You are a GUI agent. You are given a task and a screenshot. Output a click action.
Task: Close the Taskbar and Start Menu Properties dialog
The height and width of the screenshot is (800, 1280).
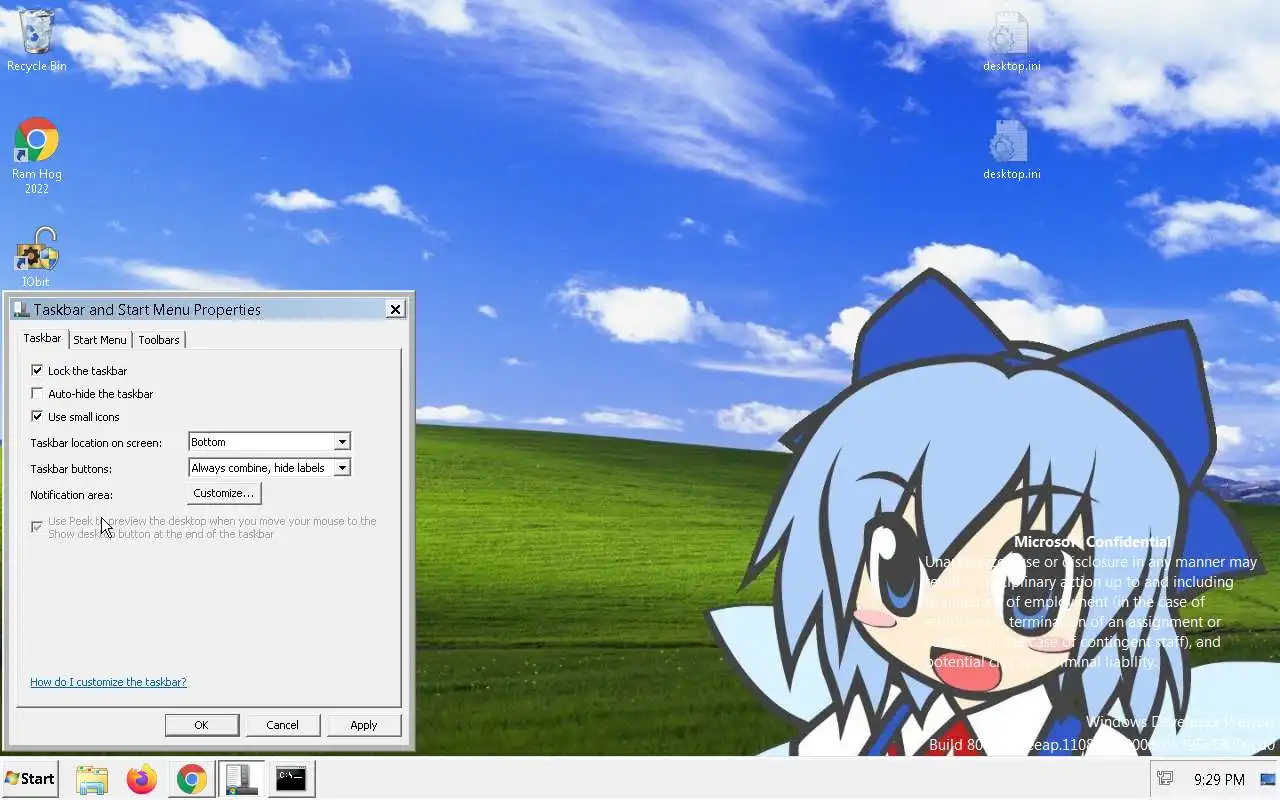395,310
